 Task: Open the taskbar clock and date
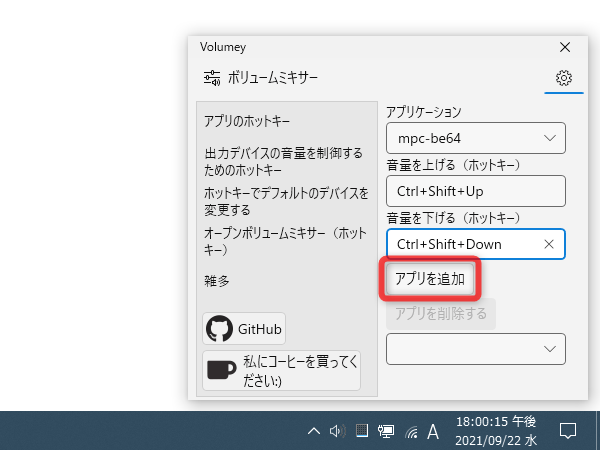click(x=496, y=431)
